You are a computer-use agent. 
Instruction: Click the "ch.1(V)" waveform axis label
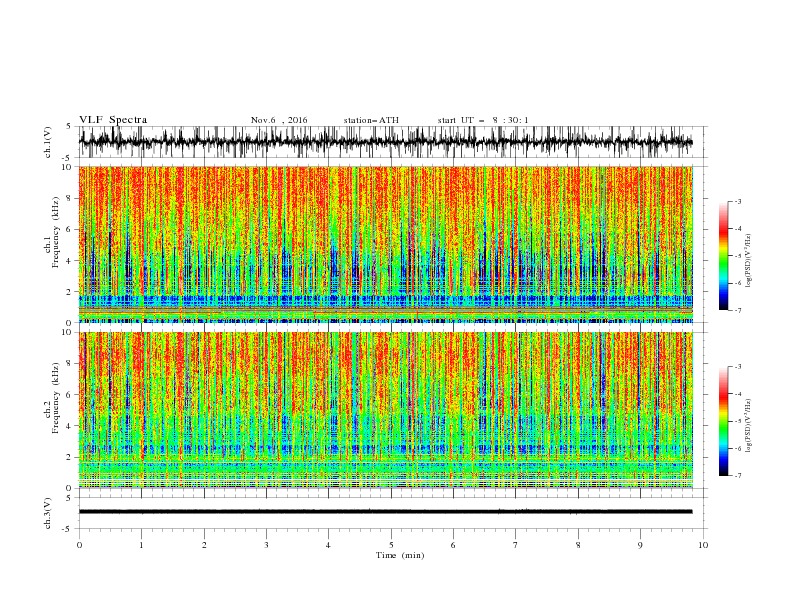48,141
